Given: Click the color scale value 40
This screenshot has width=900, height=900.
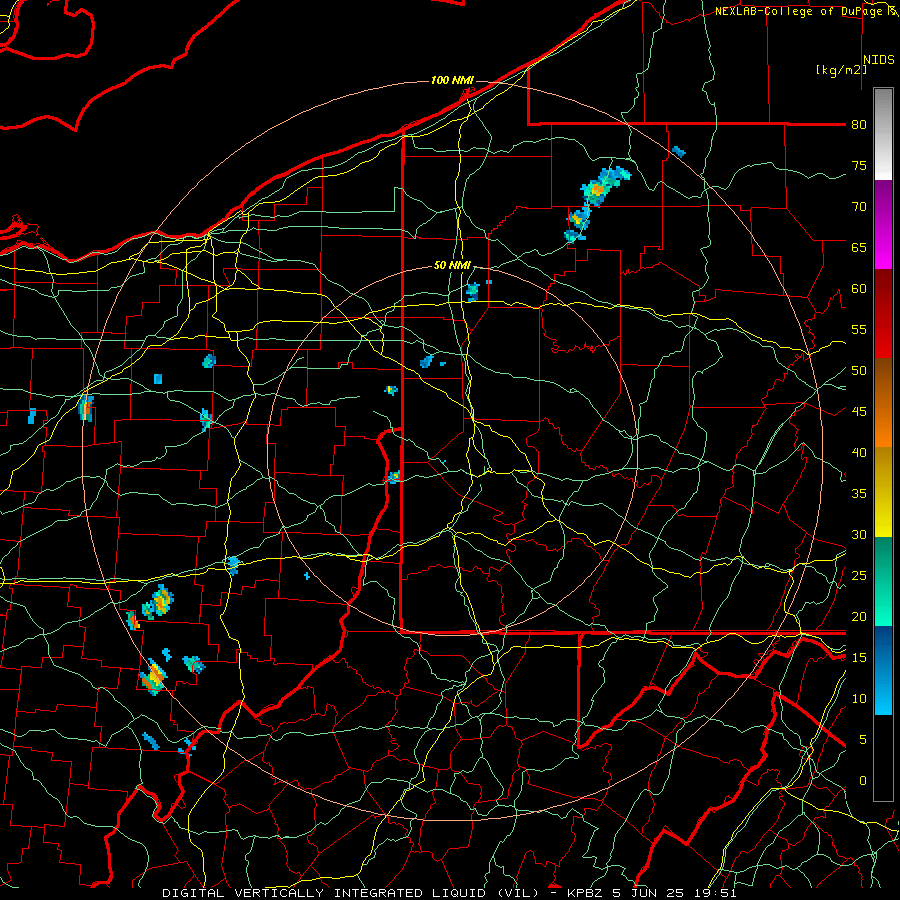Looking at the screenshot, I should (859, 453).
